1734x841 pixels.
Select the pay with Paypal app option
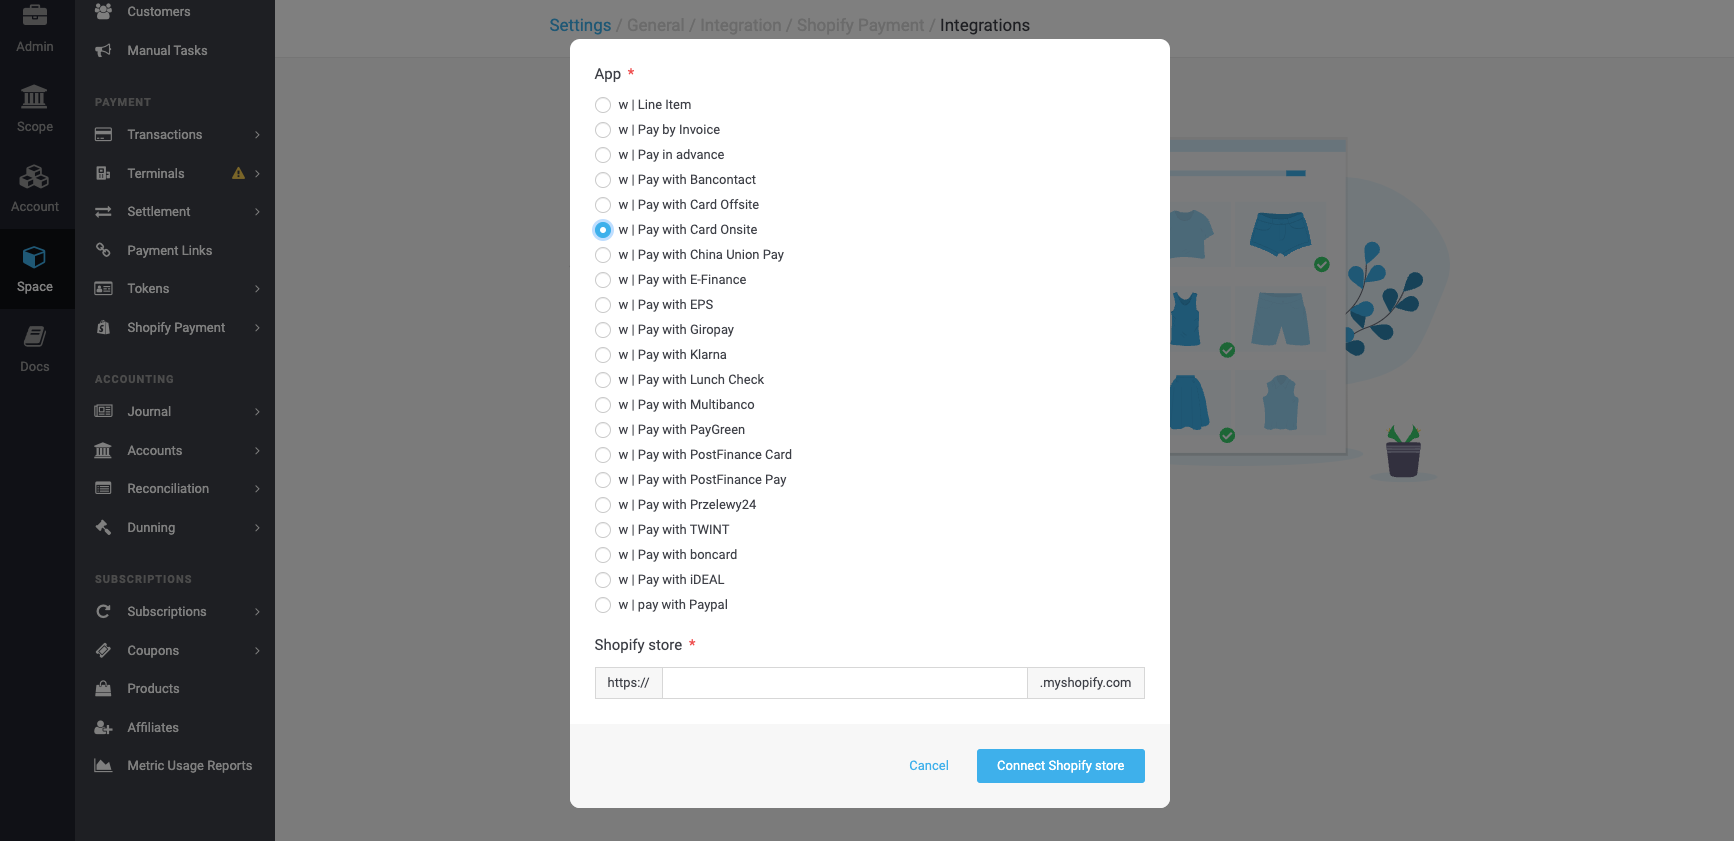pyautogui.click(x=603, y=605)
